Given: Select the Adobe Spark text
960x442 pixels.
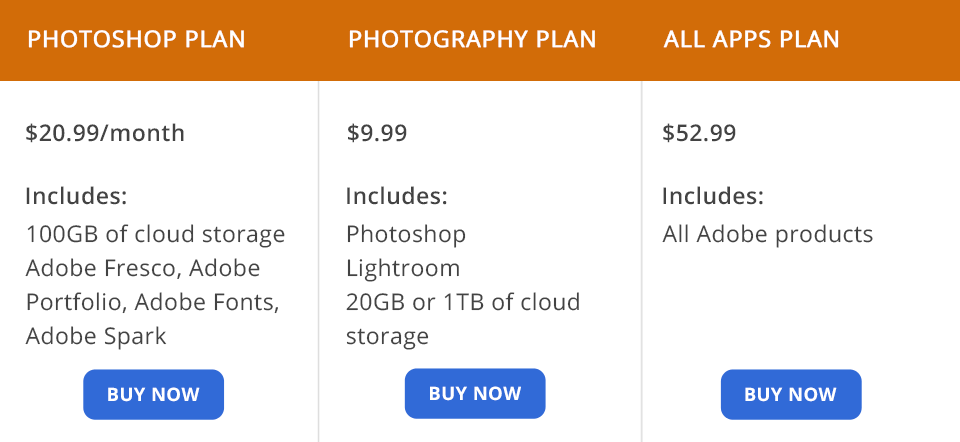Looking at the screenshot, I should tap(96, 335).
